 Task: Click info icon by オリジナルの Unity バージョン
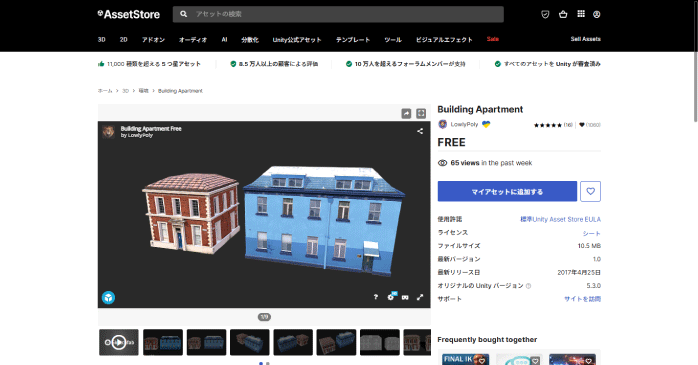[x=528, y=286]
